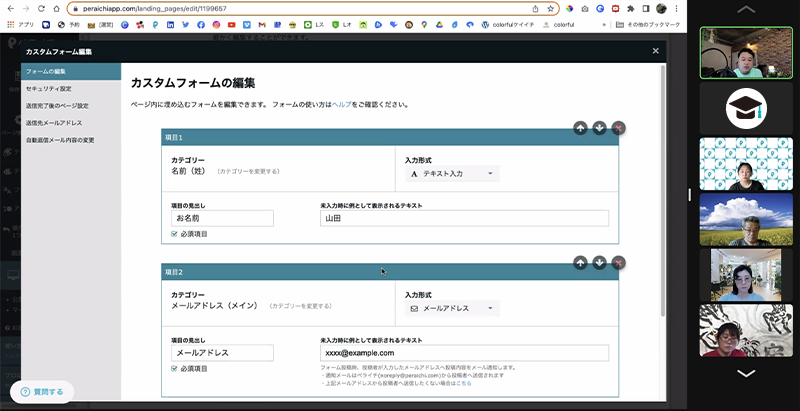Screen dimensions: 800x411
Task: Delete 項目2 with the red X icon
Action: (618, 262)
